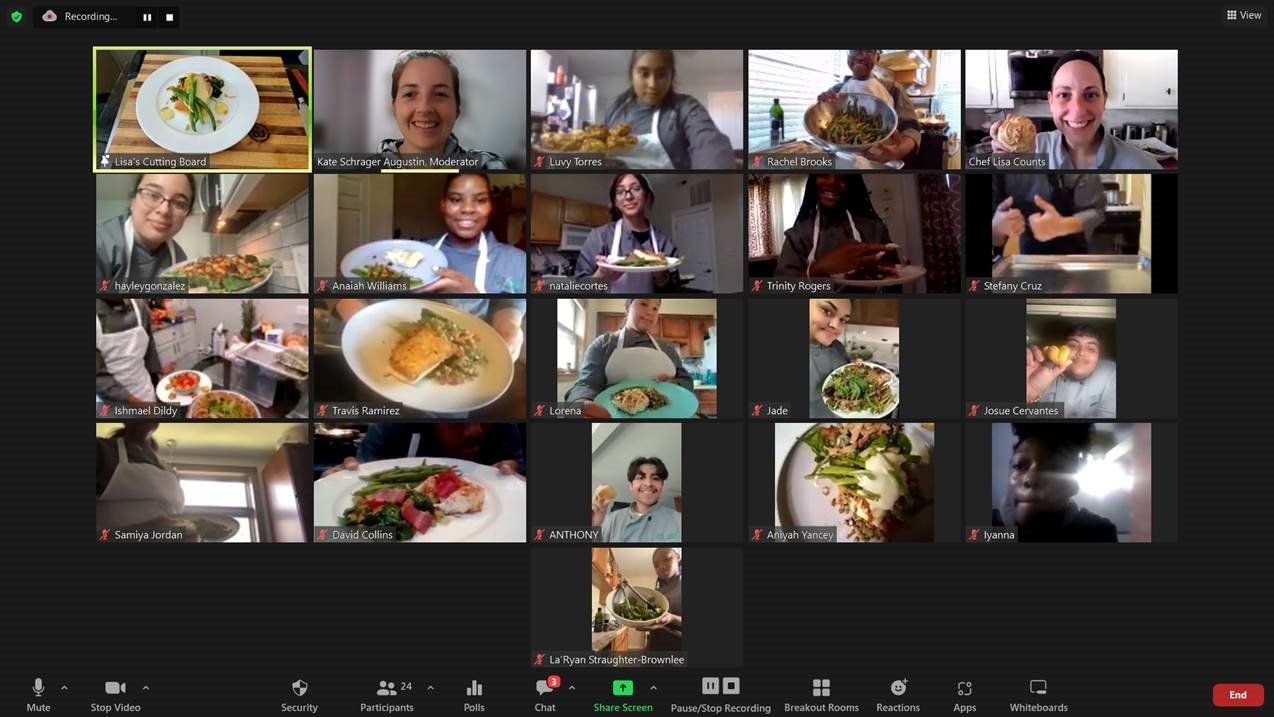Open the Reactions menu icon

898,688
